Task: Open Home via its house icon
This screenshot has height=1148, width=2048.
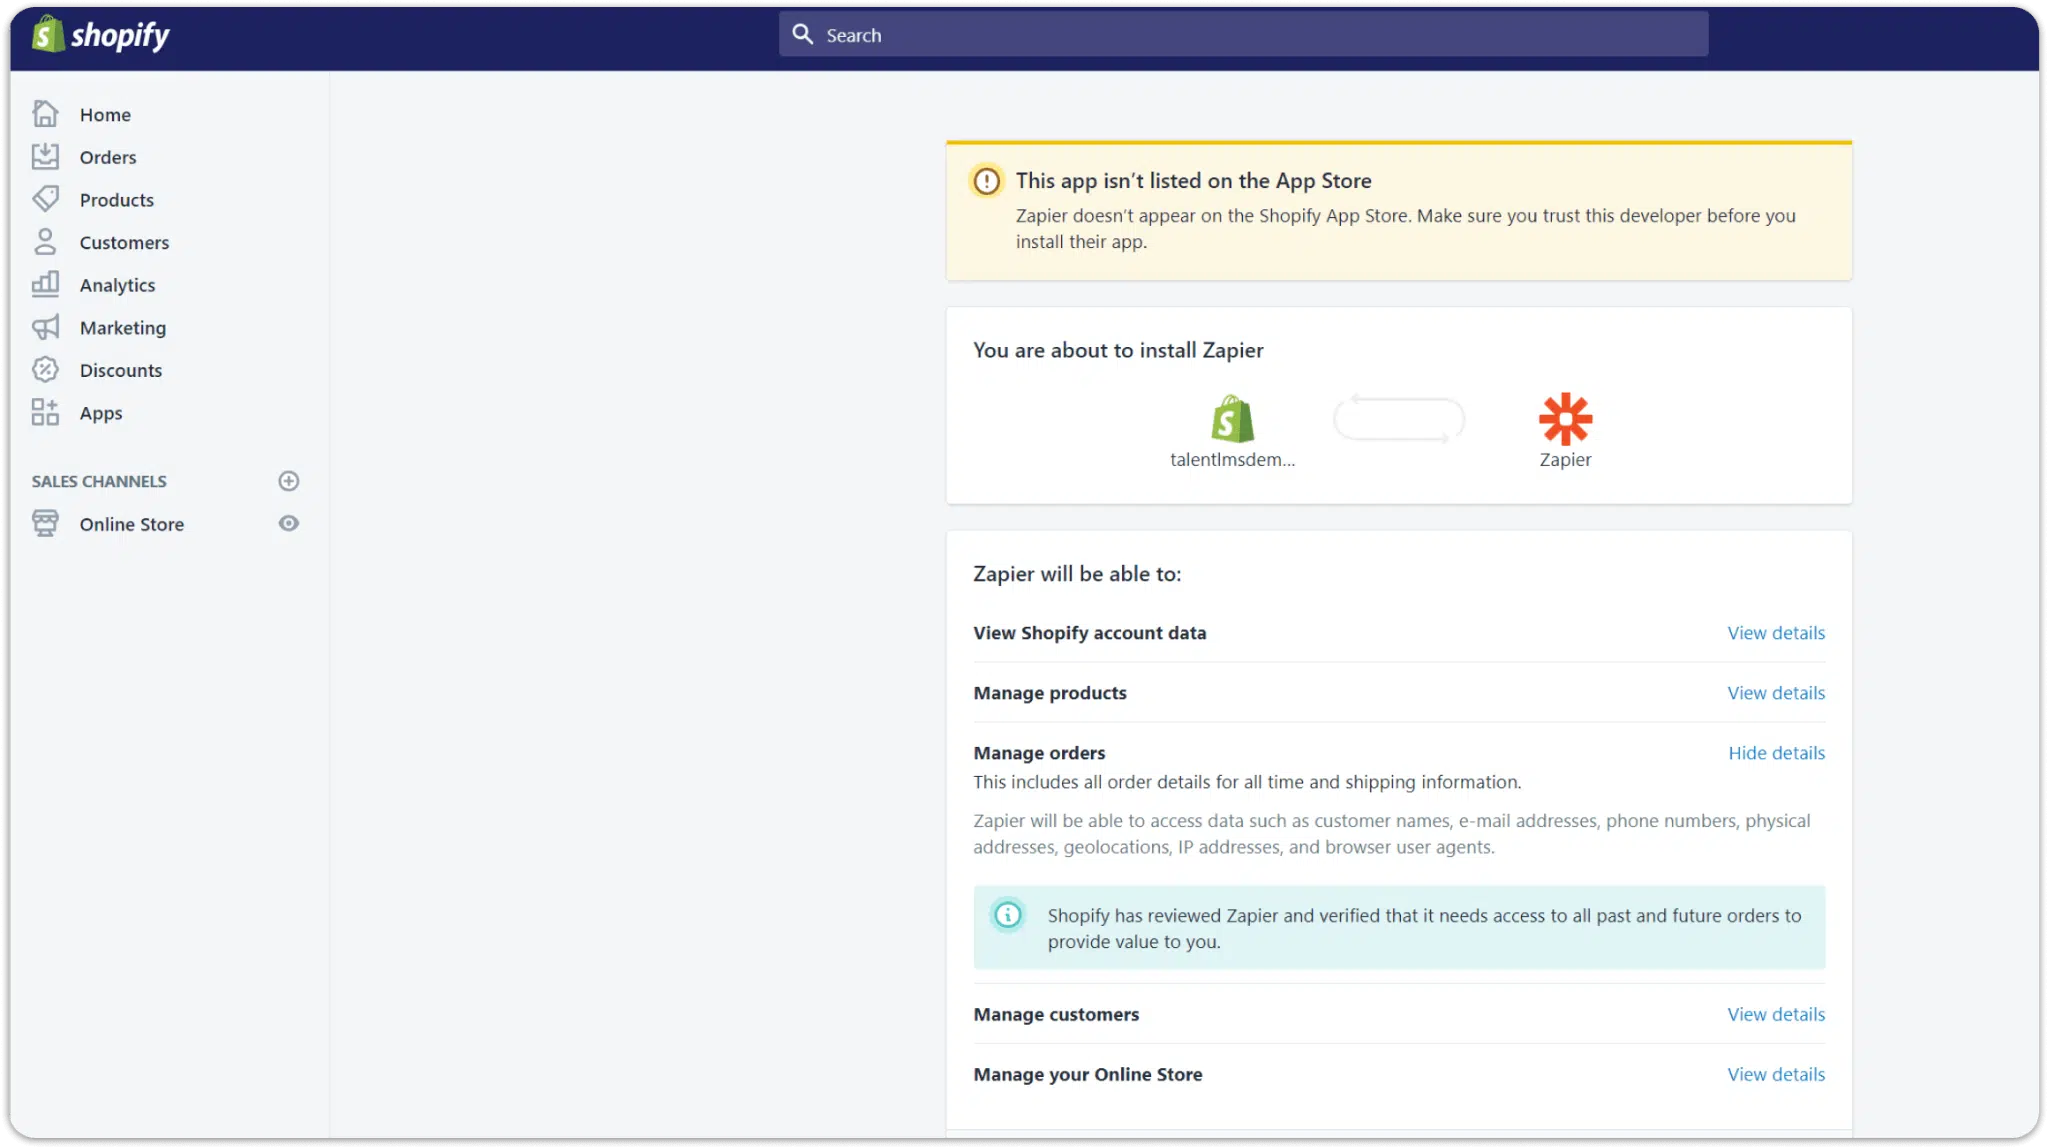Action: tap(45, 114)
